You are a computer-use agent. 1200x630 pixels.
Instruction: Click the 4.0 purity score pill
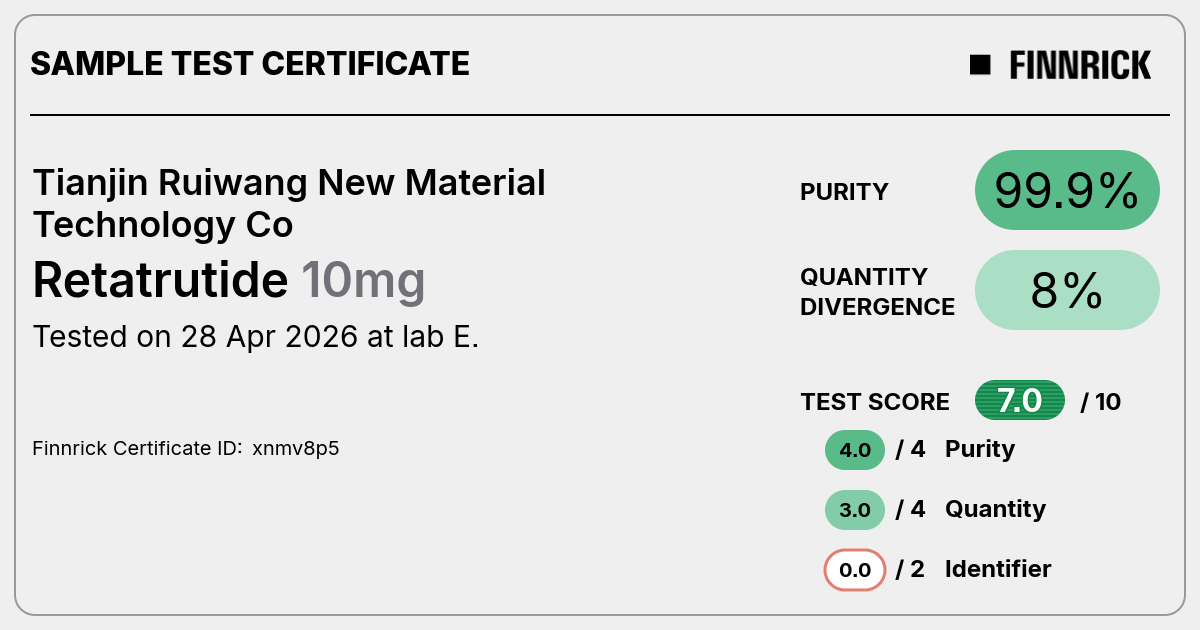tap(855, 450)
